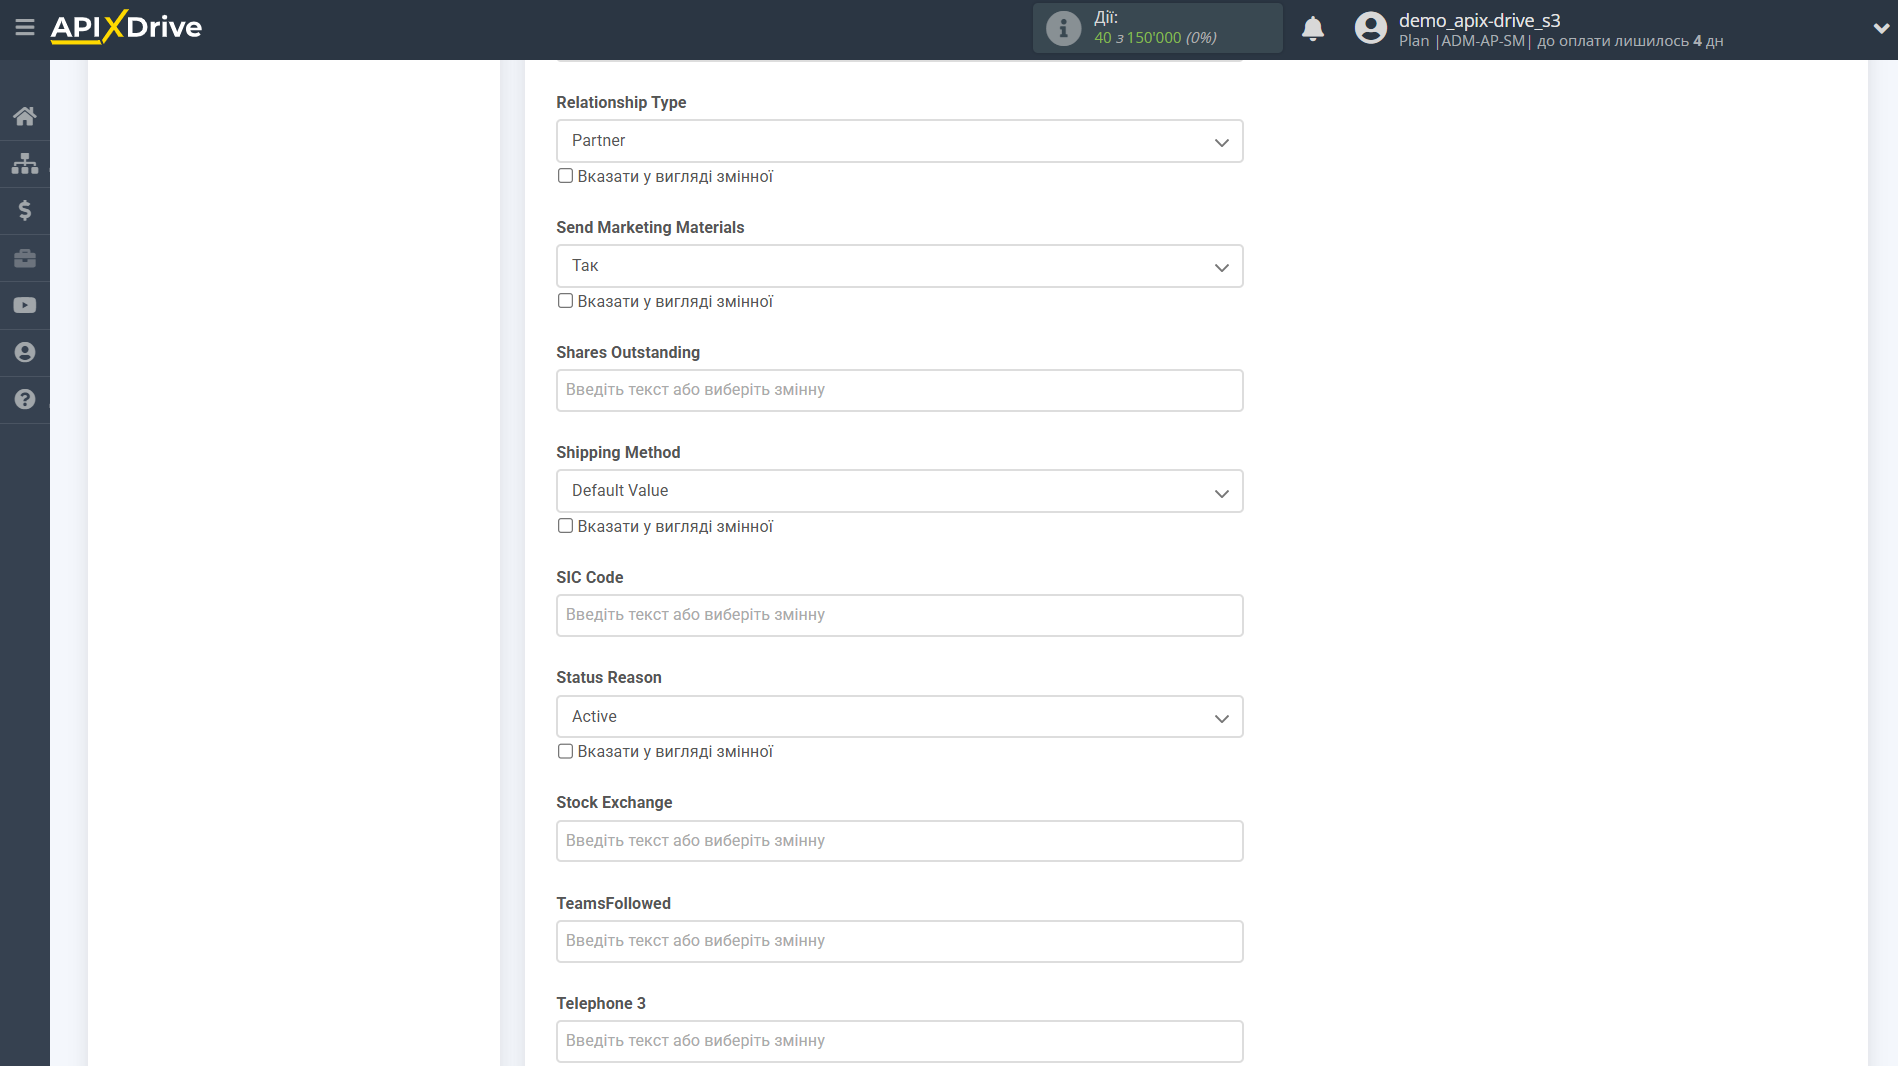Screen dimensions: 1898x1066
Task: Click the Telephone 3 input field
Action: [x=899, y=1041]
